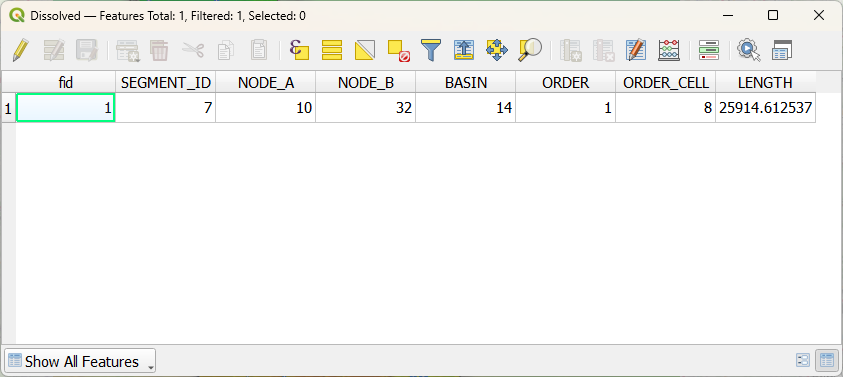This screenshot has width=843, height=377.
Task: Select the LENGTH cell 25914.612537
Action: pos(766,108)
